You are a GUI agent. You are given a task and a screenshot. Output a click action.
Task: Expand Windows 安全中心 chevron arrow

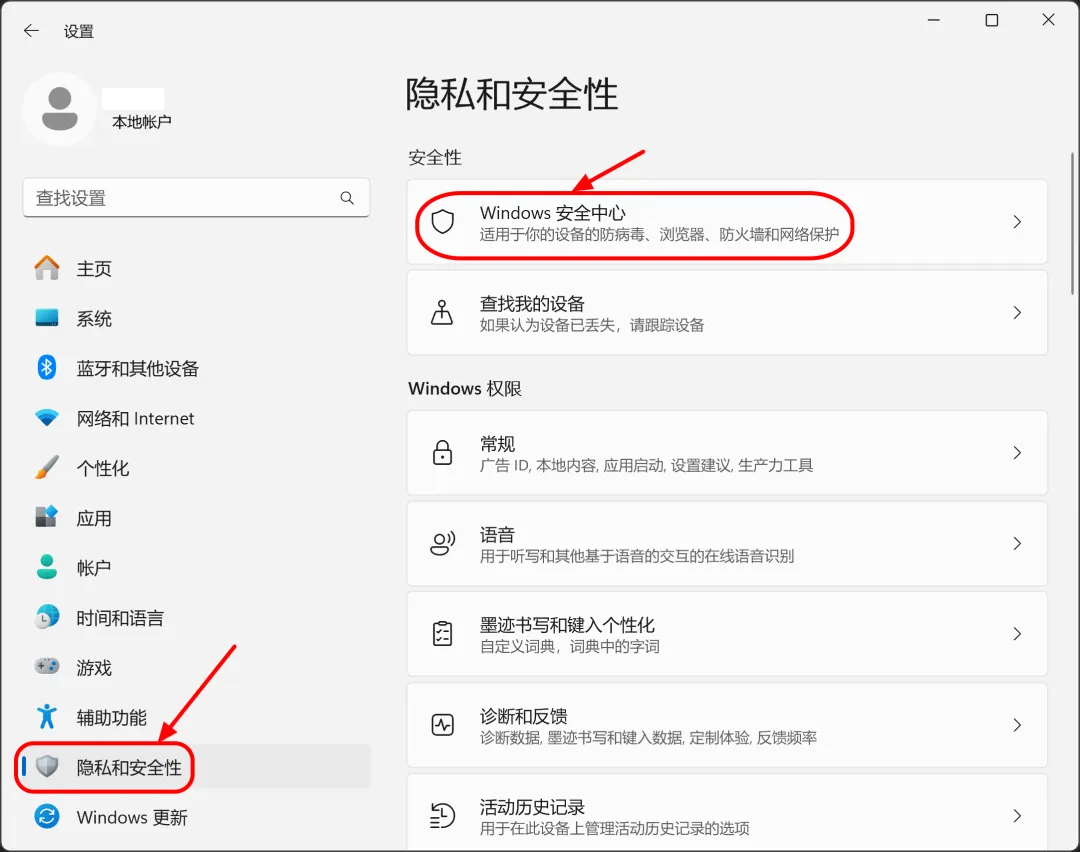point(1017,222)
